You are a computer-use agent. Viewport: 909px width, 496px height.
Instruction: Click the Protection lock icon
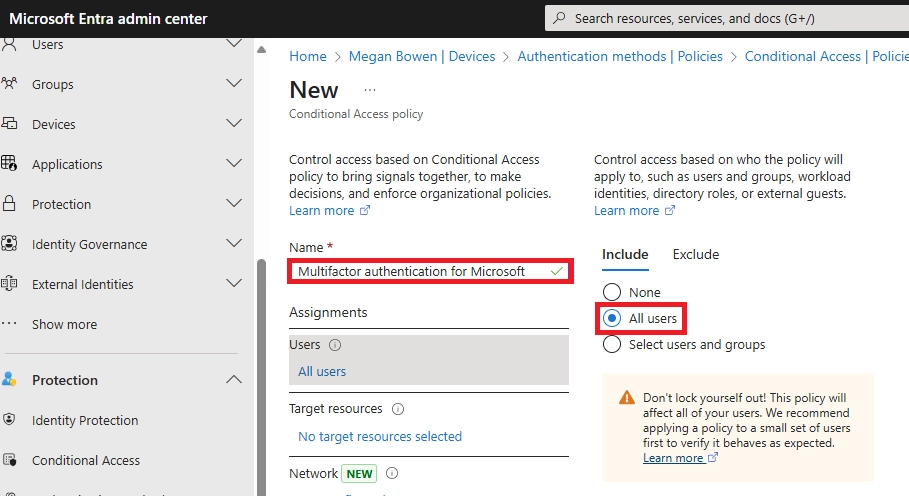(x=9, y=203)
